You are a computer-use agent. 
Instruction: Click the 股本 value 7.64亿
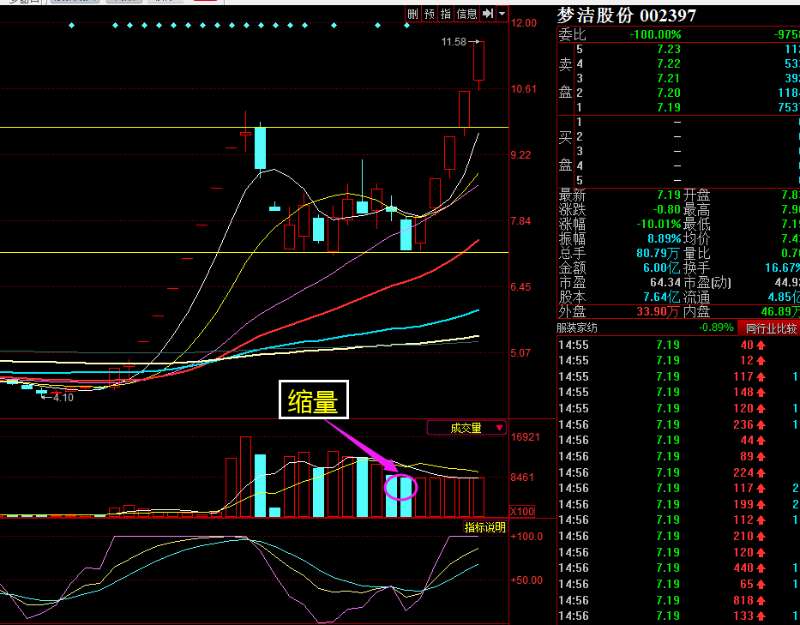[662, 297]
